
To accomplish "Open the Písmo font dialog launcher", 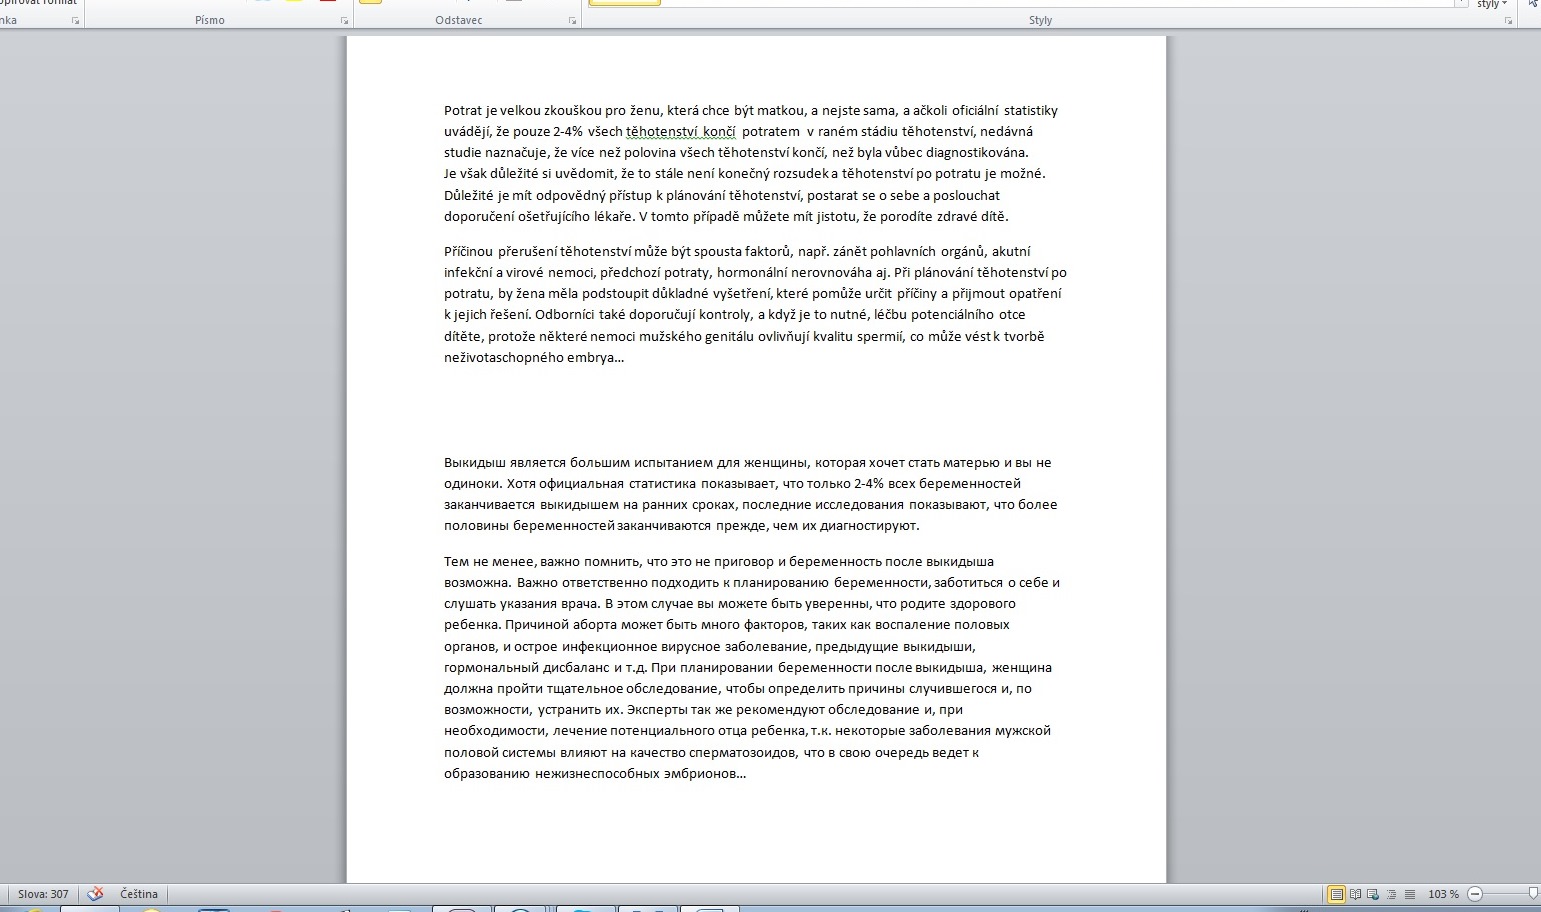I will [x=345, y=21].
